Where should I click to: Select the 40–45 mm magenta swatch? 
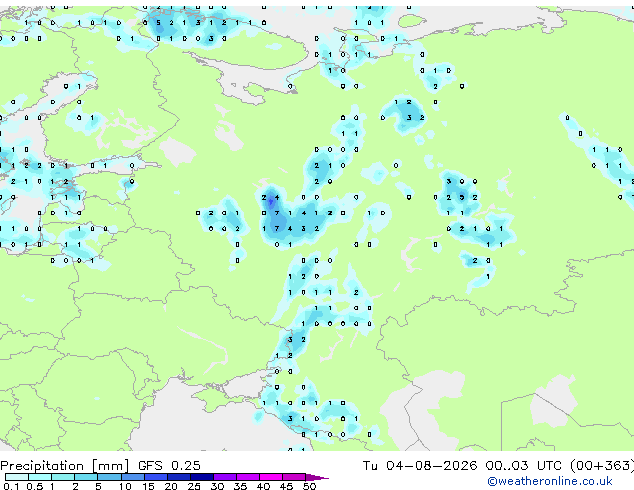tap(271, 477)
